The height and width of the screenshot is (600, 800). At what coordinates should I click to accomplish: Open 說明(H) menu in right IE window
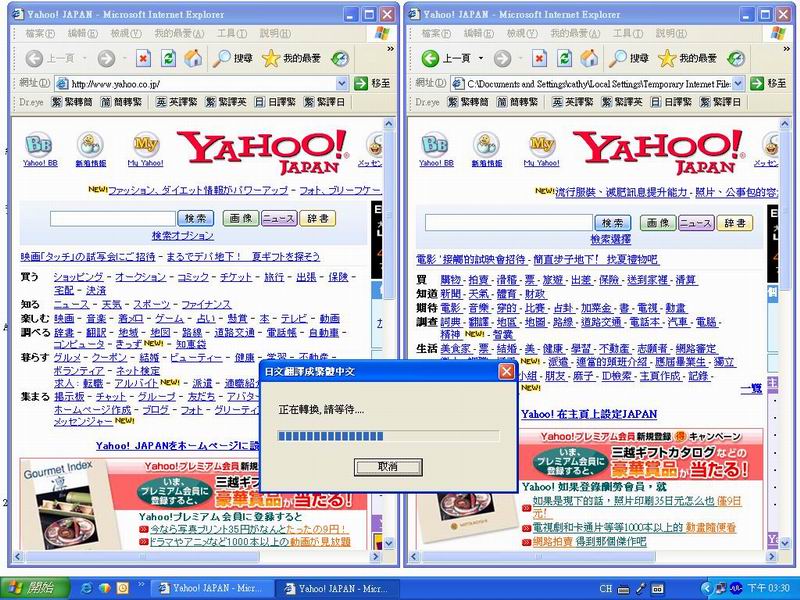coord(671,34)
